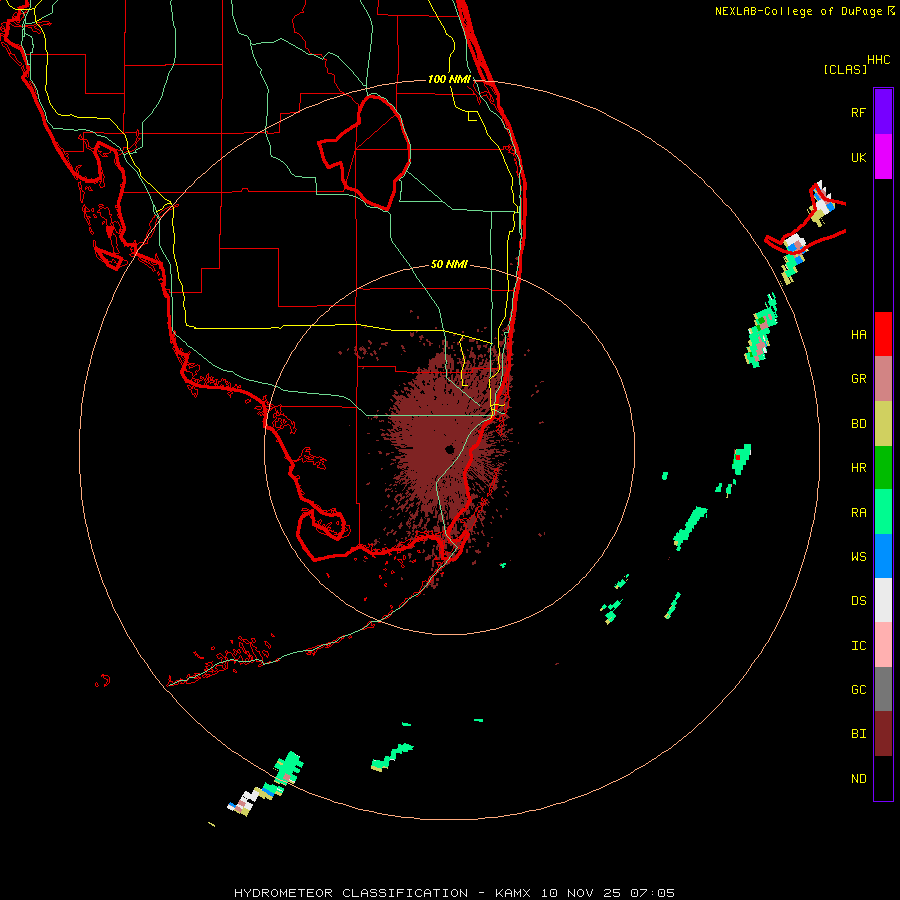
Task: Click the ND legend label text
Action: pos(858,778)
